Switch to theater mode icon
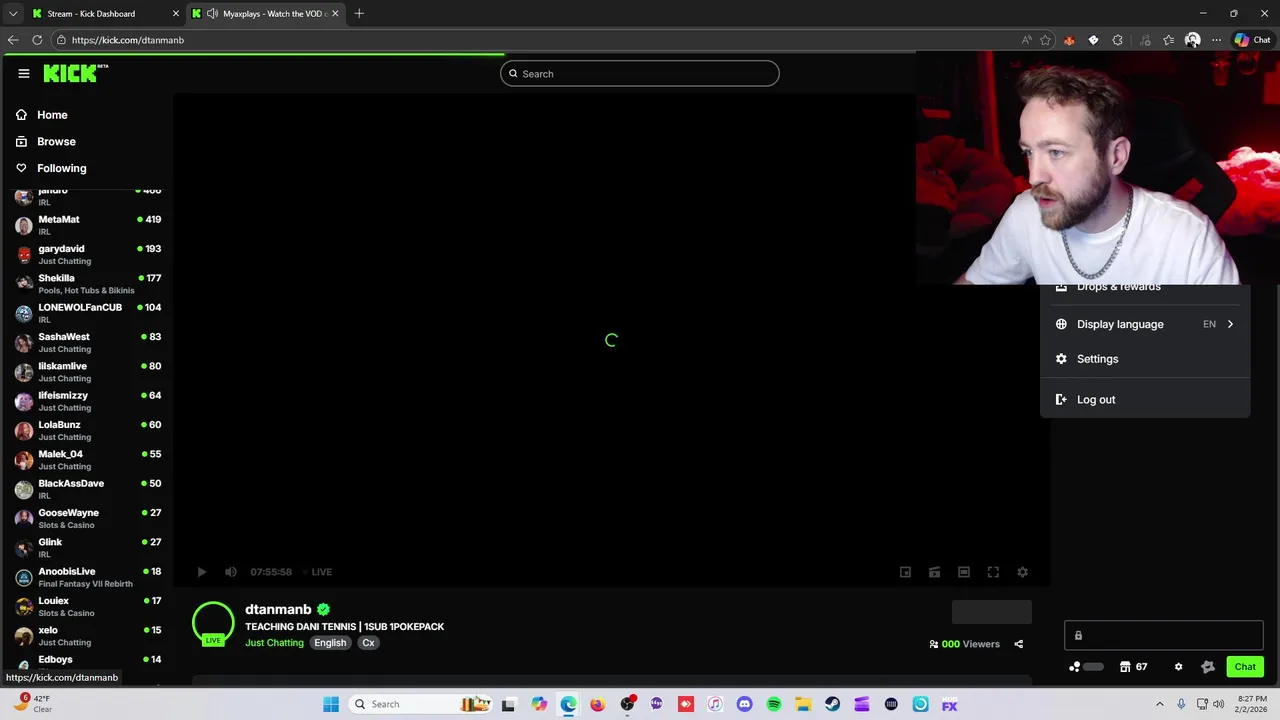1280x720 pixels. click(964, 572)
